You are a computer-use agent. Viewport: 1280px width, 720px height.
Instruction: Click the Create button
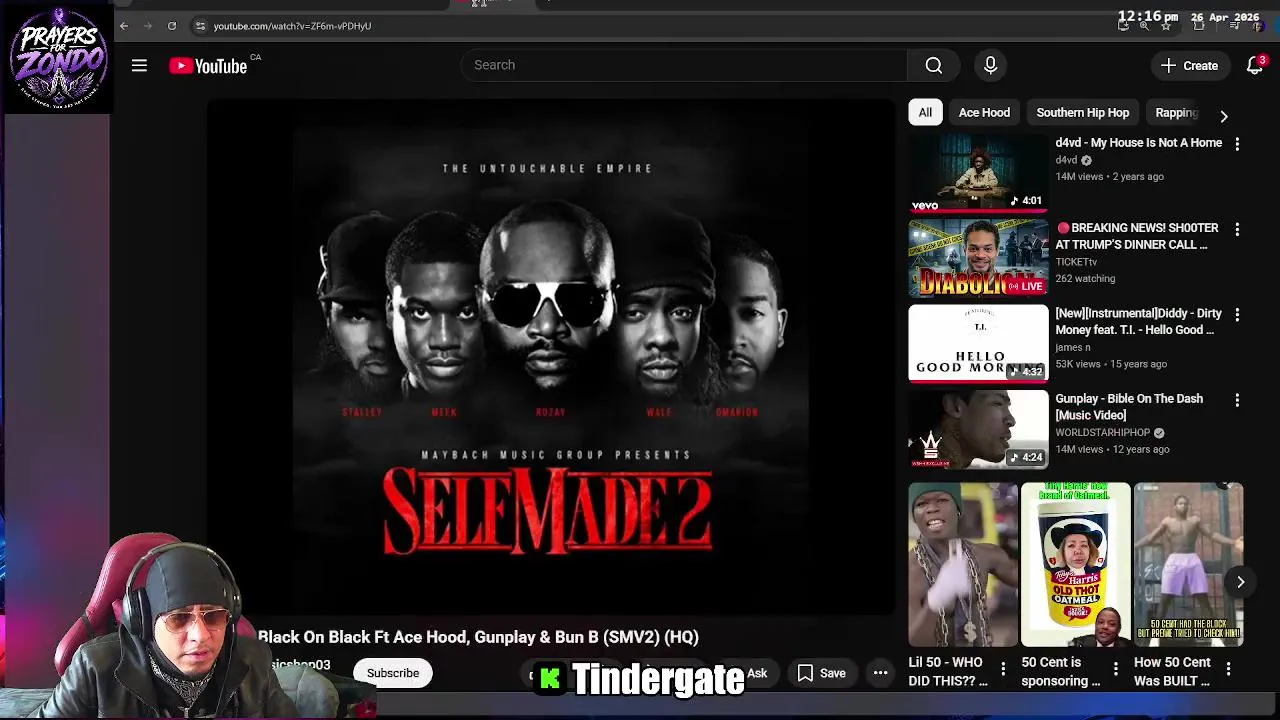(1189, 65)
